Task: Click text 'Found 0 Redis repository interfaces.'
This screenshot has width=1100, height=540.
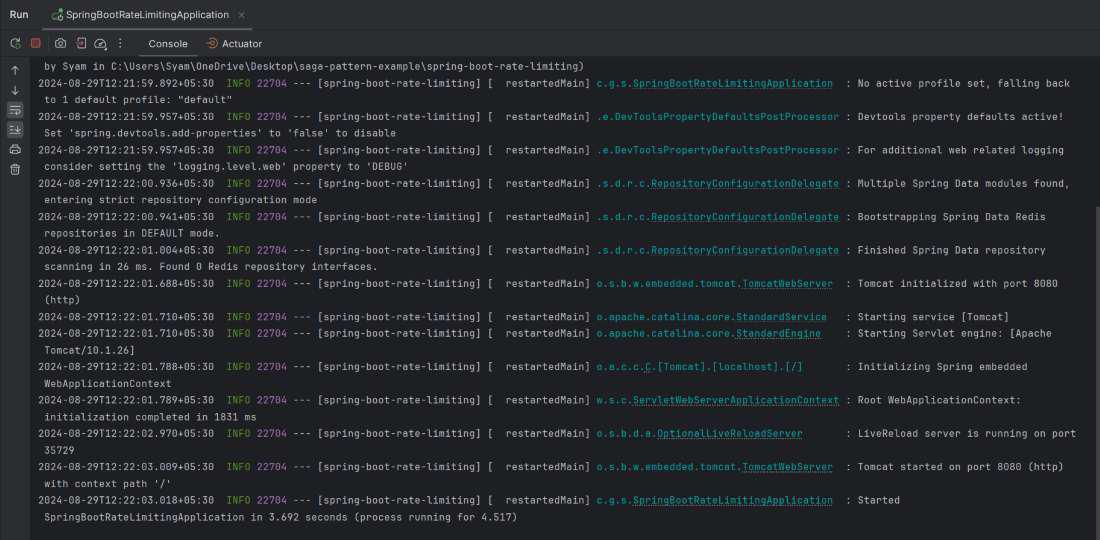Action: click(270, 267)
